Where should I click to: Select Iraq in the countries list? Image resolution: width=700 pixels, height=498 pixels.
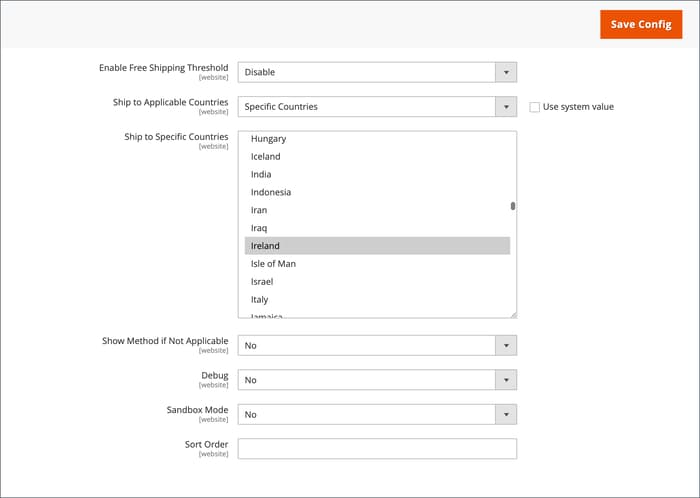259,228
